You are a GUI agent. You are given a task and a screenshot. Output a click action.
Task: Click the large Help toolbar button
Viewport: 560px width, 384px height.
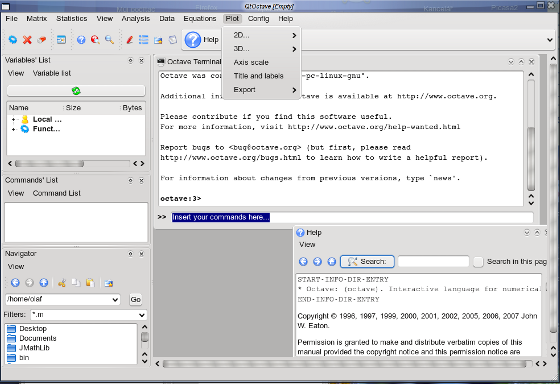202,40
